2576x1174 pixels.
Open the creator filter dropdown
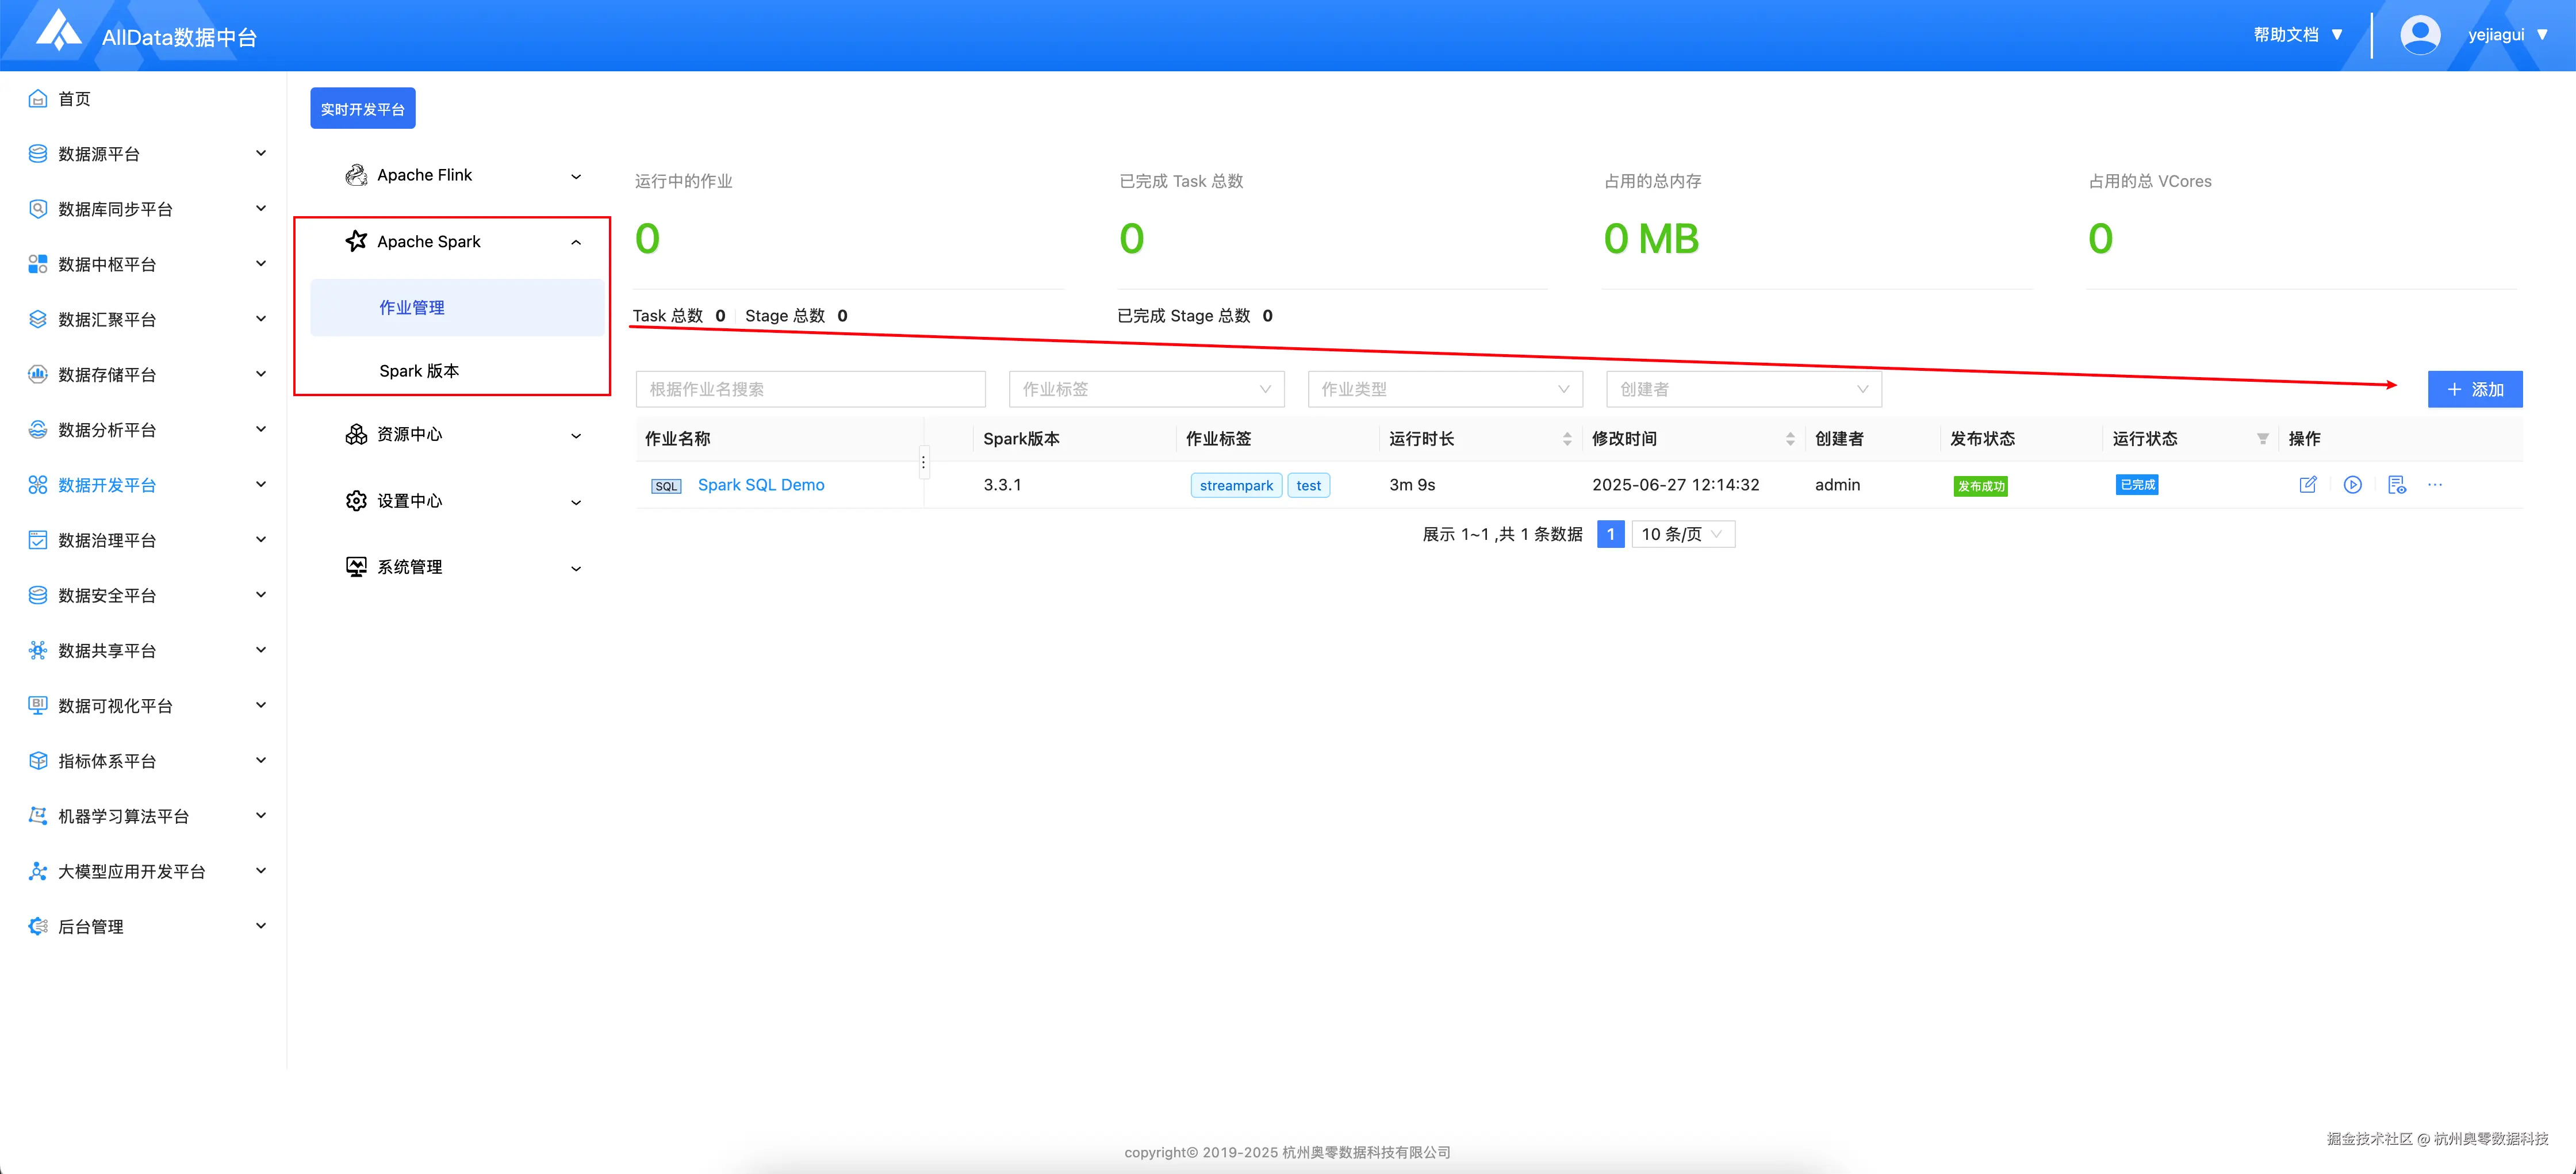click(1743, 389)
